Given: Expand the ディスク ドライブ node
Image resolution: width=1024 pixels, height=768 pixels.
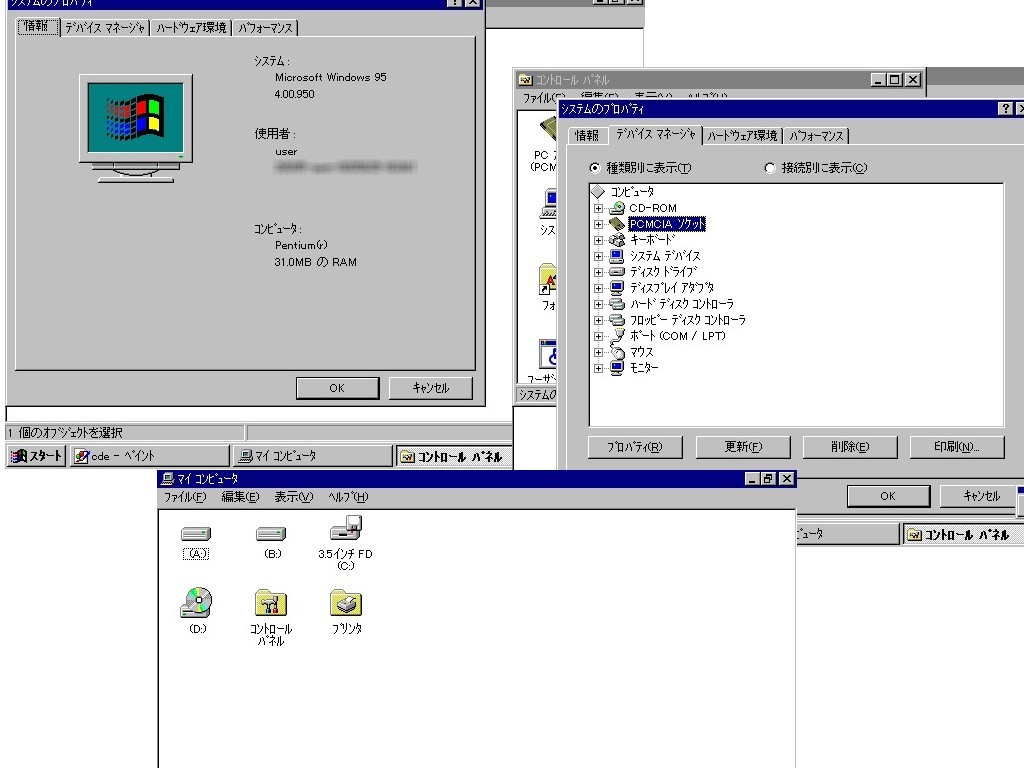Looking at the screenshot, I should click(x=598, y=272).
